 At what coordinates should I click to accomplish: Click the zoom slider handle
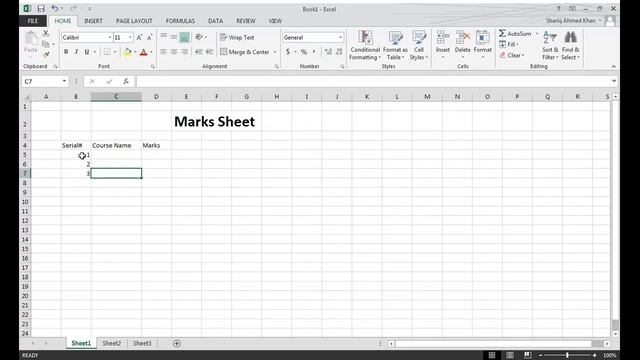click(567, 355)
